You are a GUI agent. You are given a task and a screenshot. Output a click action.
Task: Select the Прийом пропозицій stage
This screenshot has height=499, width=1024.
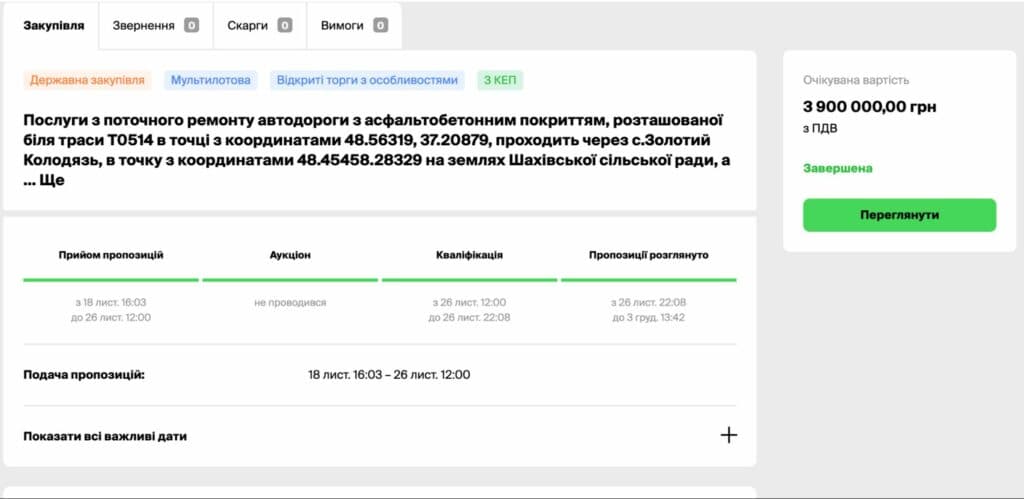click(111, 255)
